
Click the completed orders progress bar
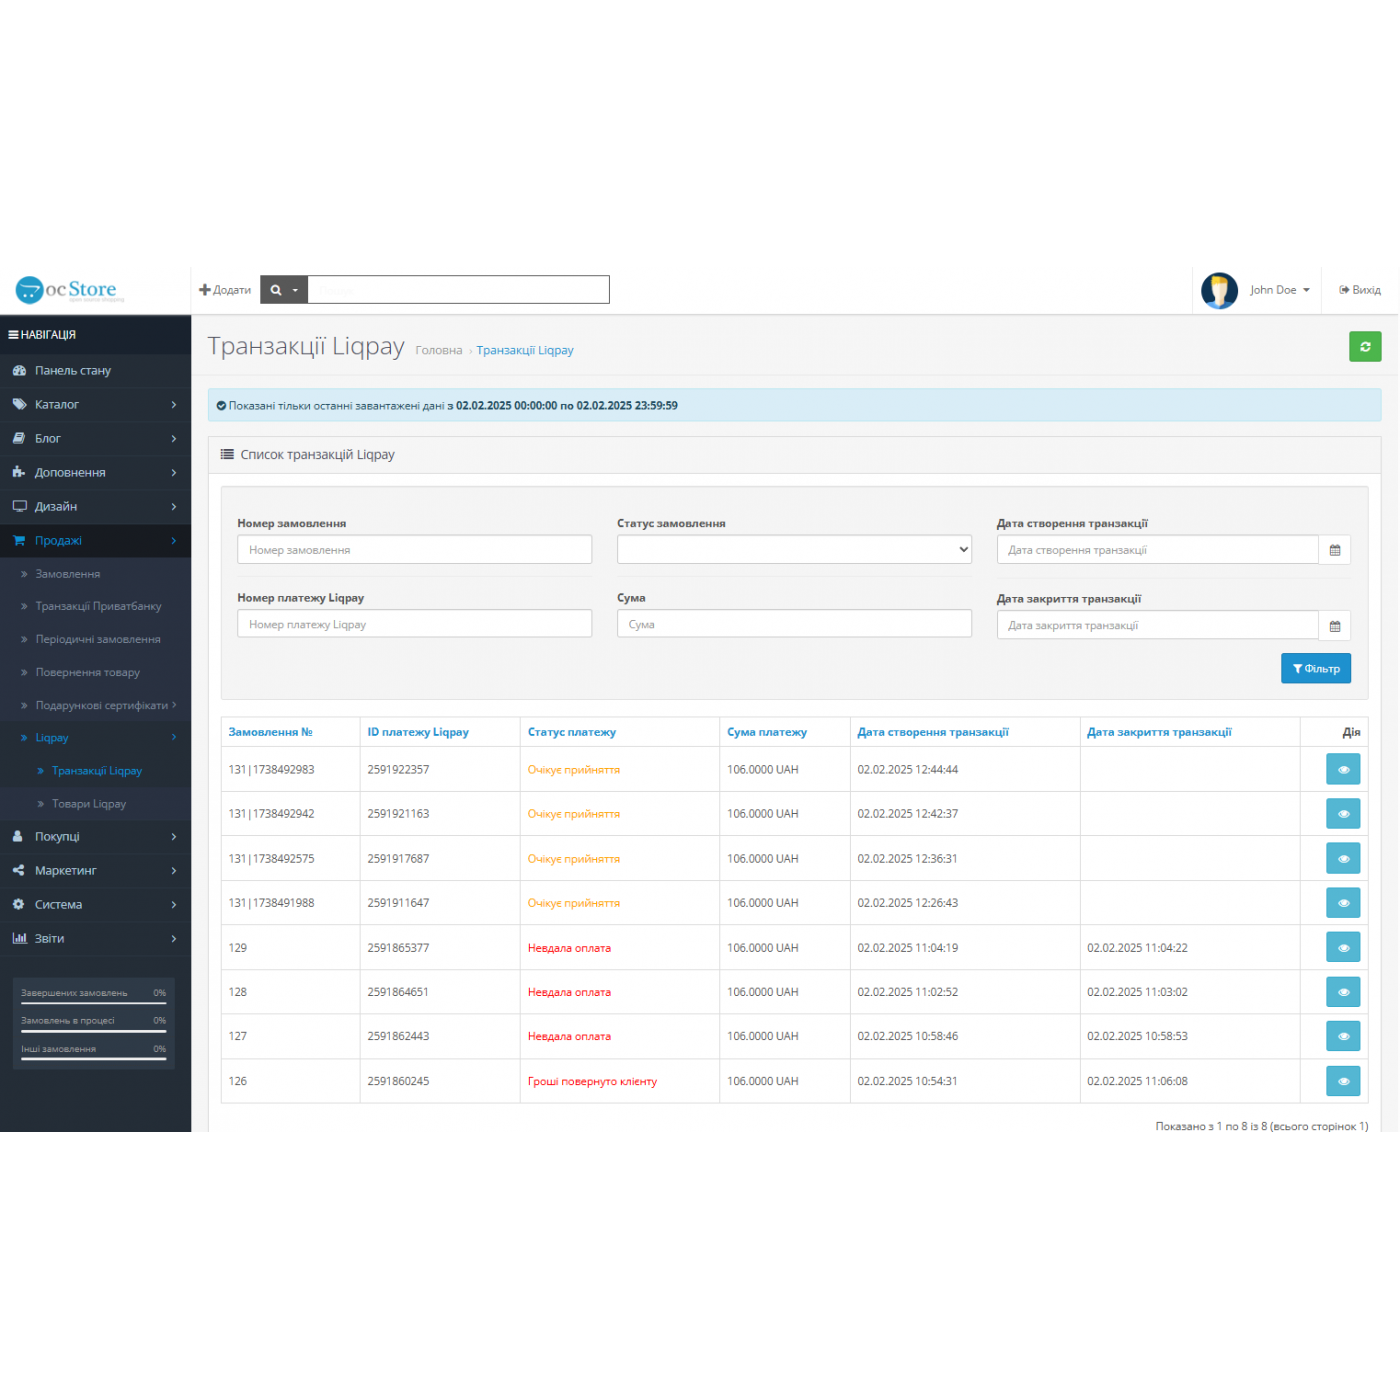coord(94,1002)
